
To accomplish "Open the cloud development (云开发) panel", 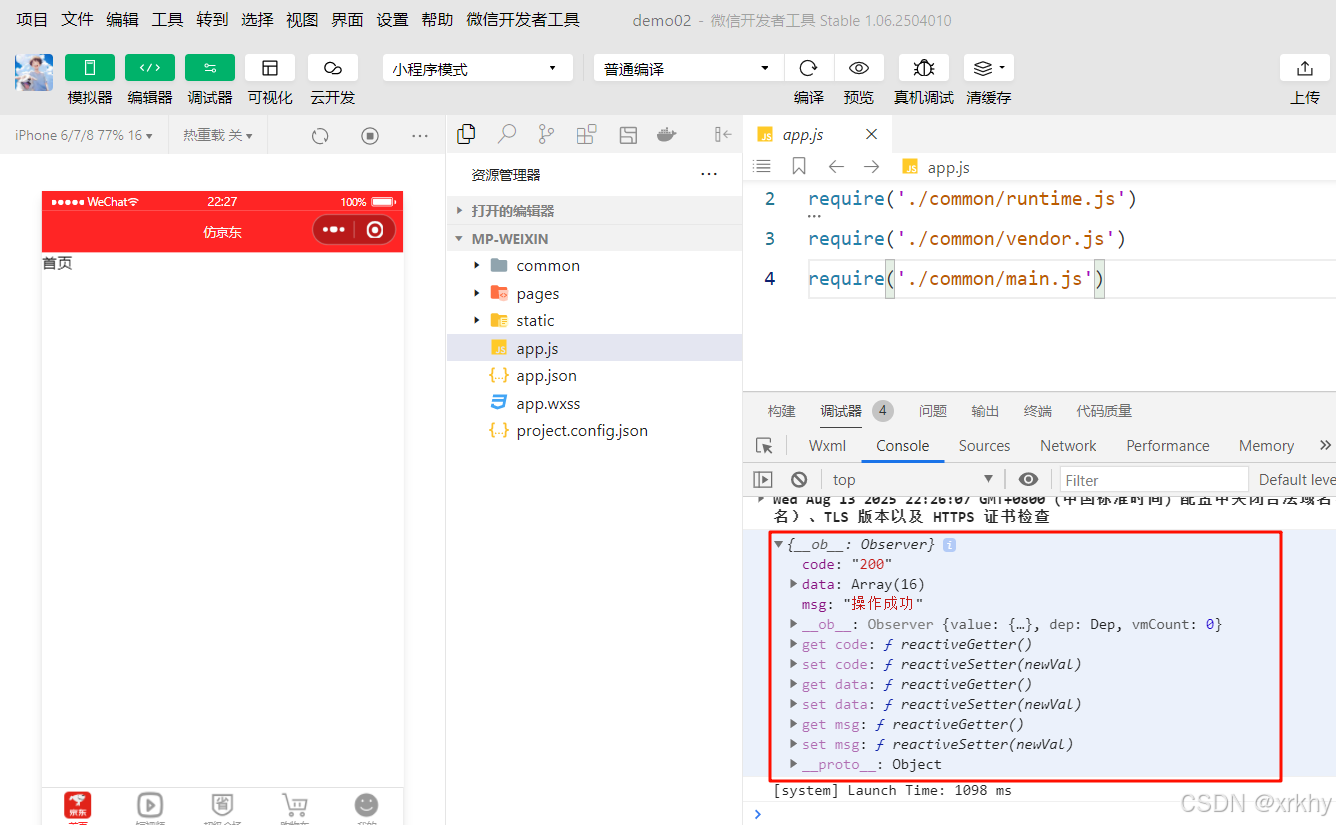I will tap(333, 68).
